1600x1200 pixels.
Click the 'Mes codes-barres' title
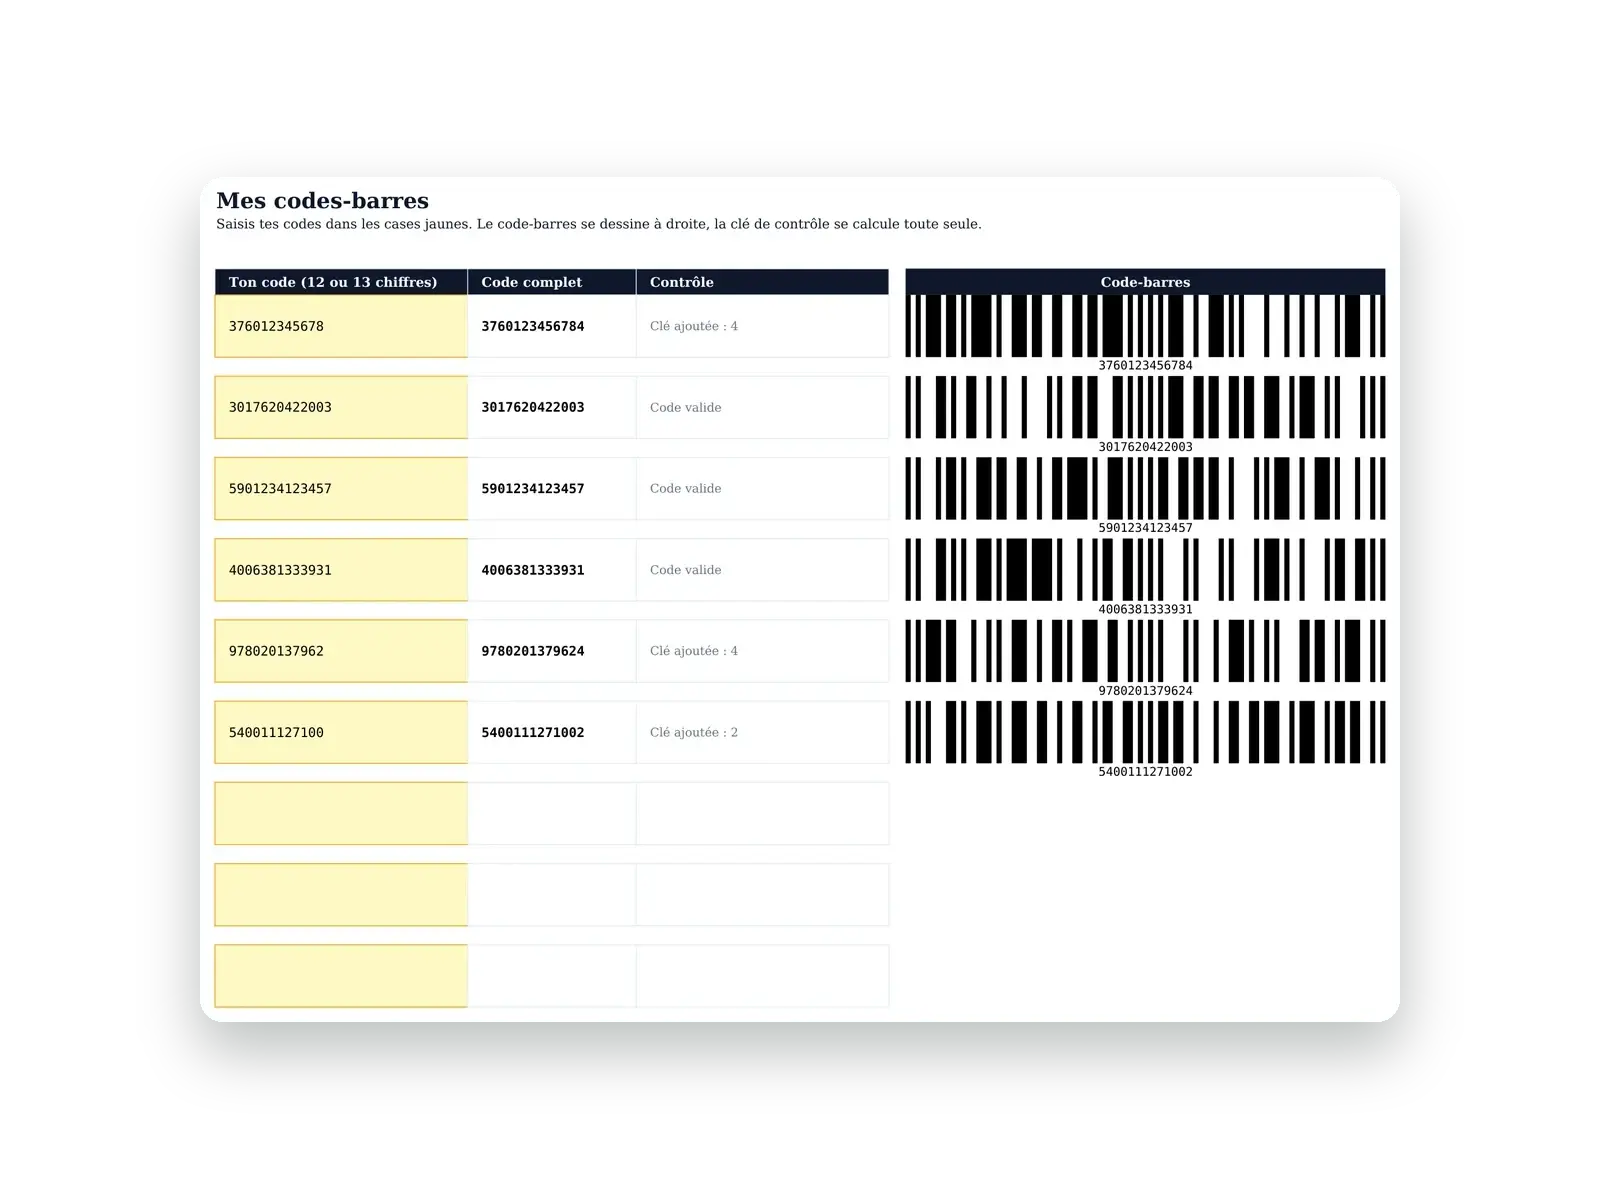[323, 201]
